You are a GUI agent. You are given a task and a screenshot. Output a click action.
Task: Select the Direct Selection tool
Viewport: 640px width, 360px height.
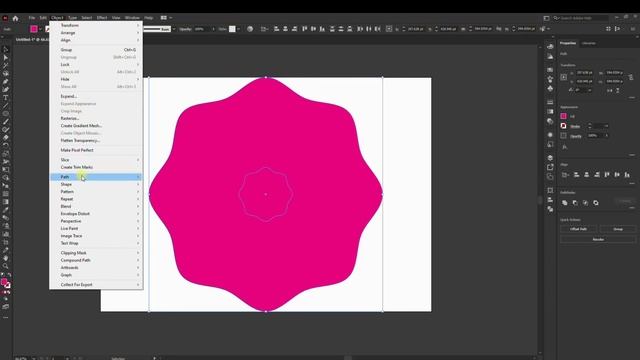5,58
